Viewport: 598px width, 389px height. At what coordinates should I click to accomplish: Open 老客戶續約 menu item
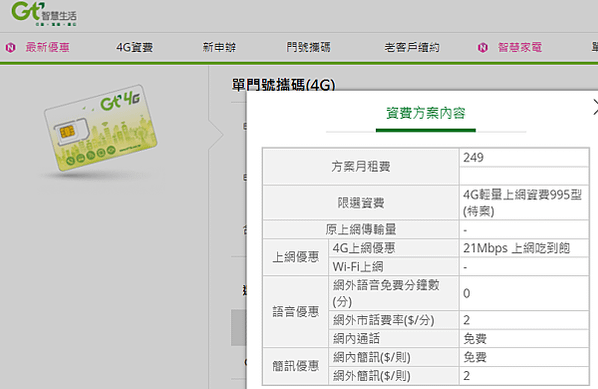click(412, 47)
